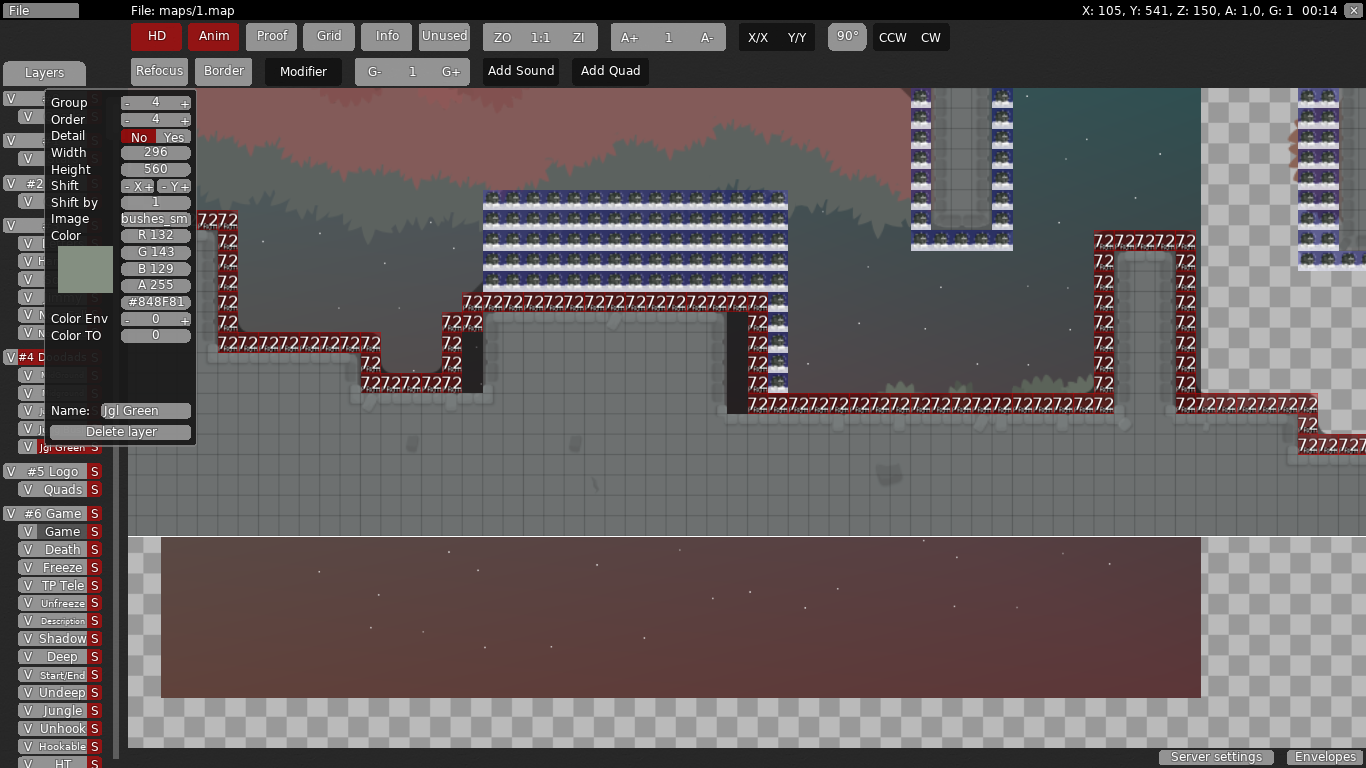Image resolution: width=1366 pixels, height=768 pixels.
Task: Flip horizontally with the X/X button
Action: click(x=758, y=38)
